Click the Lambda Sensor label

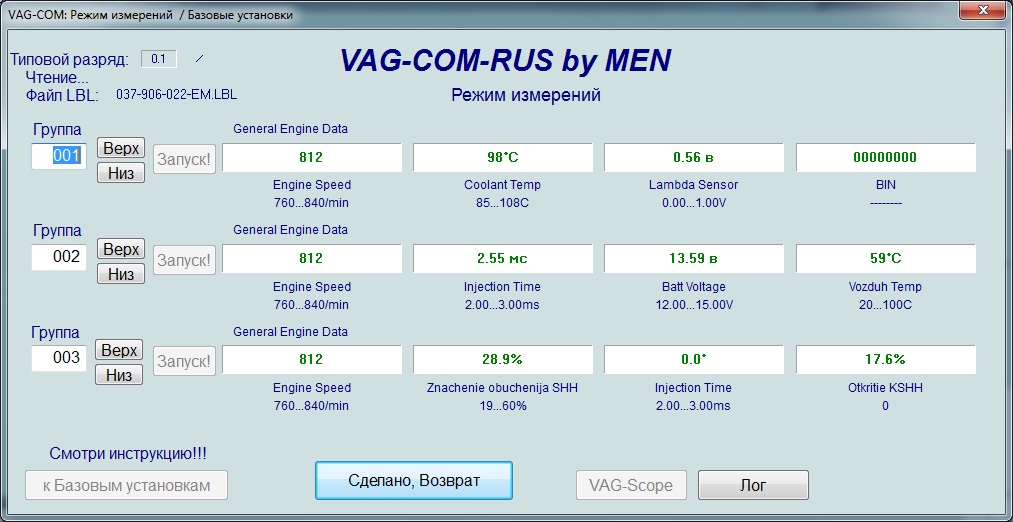point(693,185)
